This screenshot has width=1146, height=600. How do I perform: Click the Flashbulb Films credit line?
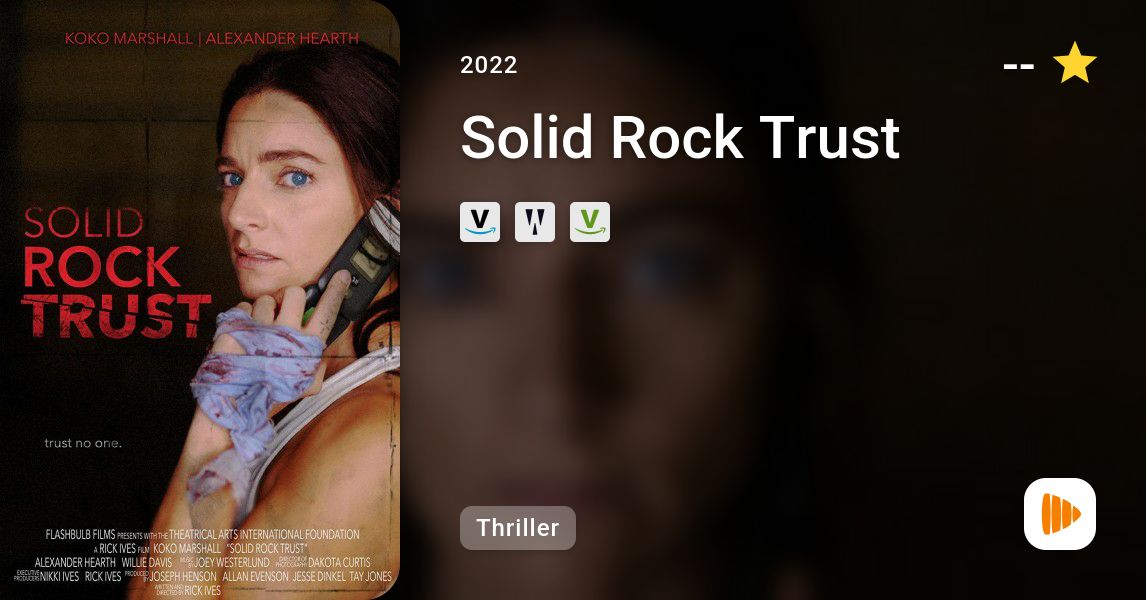click(202, 534)
